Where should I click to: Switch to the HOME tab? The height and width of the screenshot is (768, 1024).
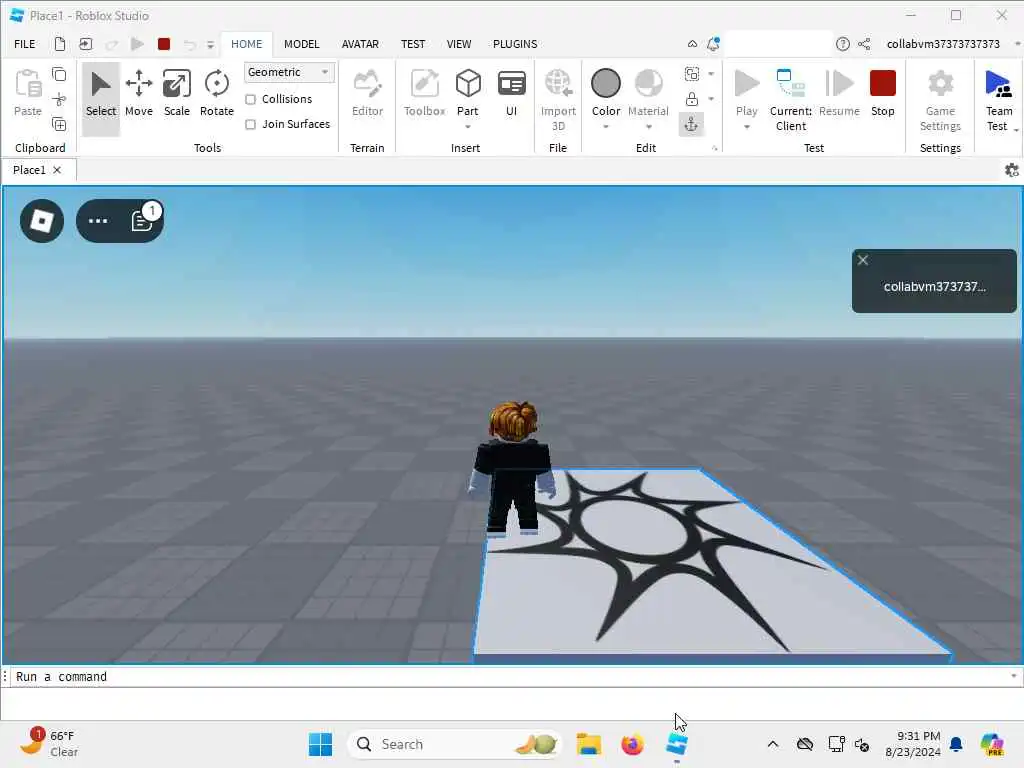tap(246, 44)
